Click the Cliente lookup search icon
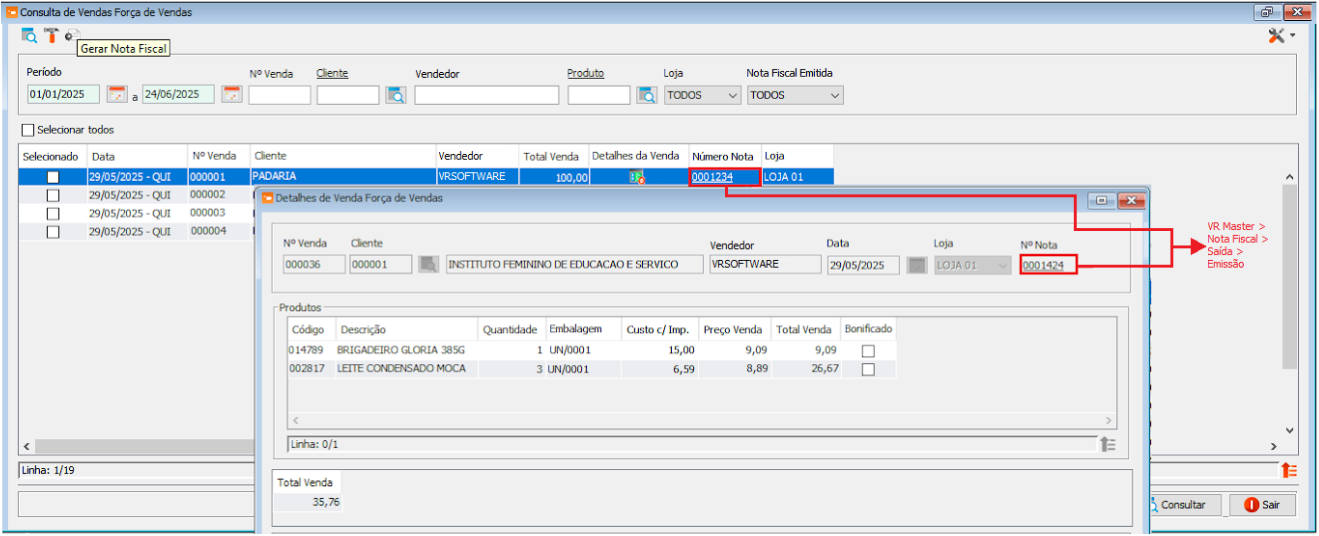 (396, 95)
